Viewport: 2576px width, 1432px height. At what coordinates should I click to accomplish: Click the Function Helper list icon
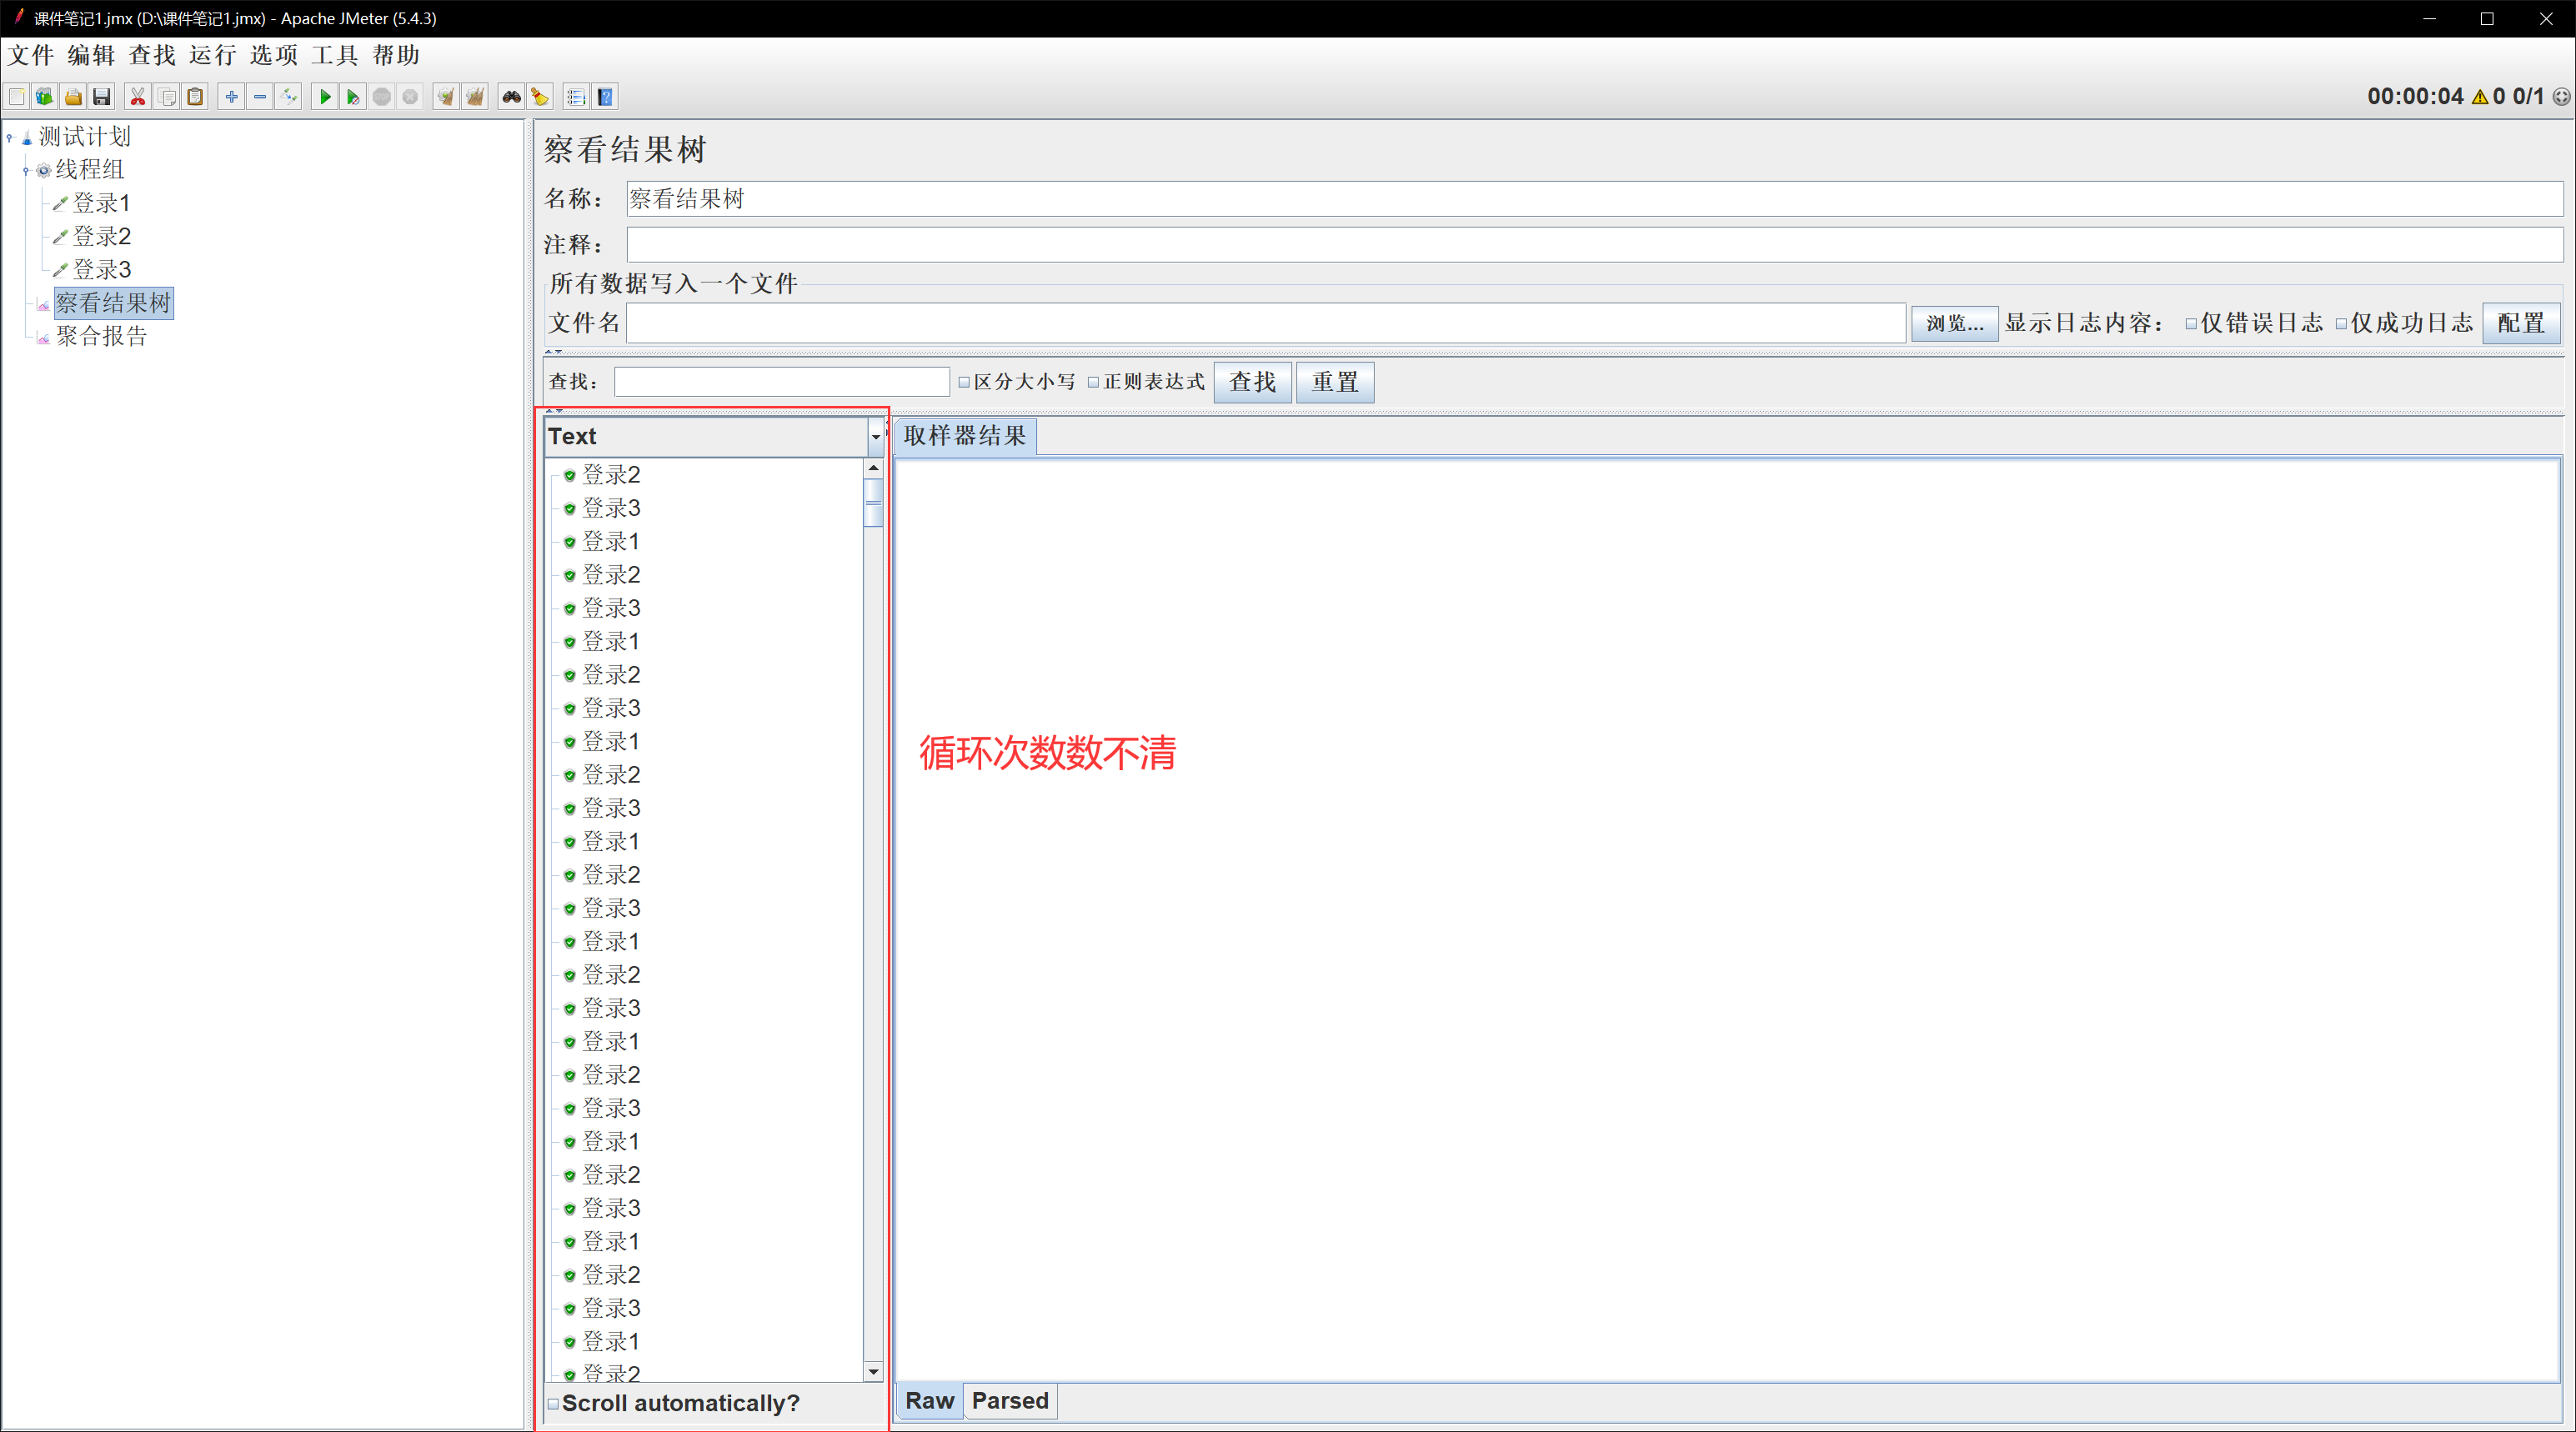[x=575, y=97]
